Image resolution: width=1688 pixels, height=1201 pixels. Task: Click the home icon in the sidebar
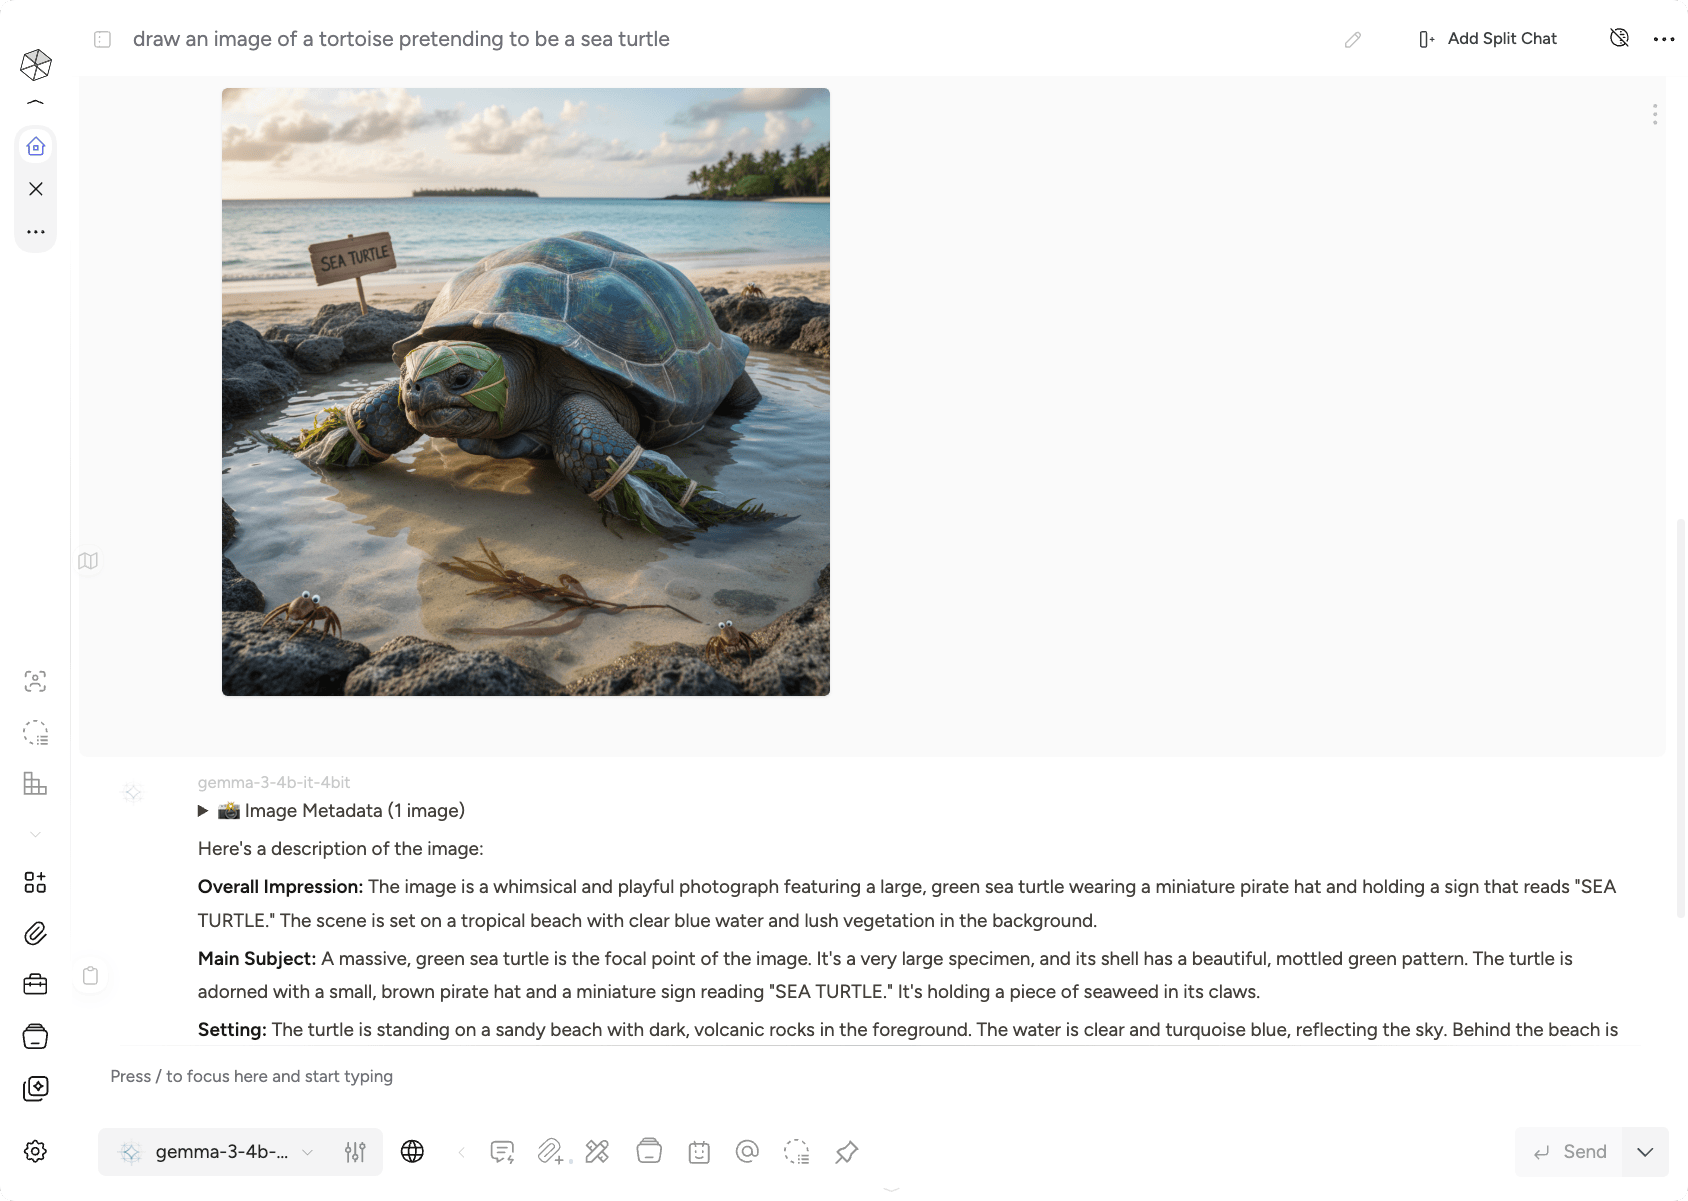click(x=36, y=147)
